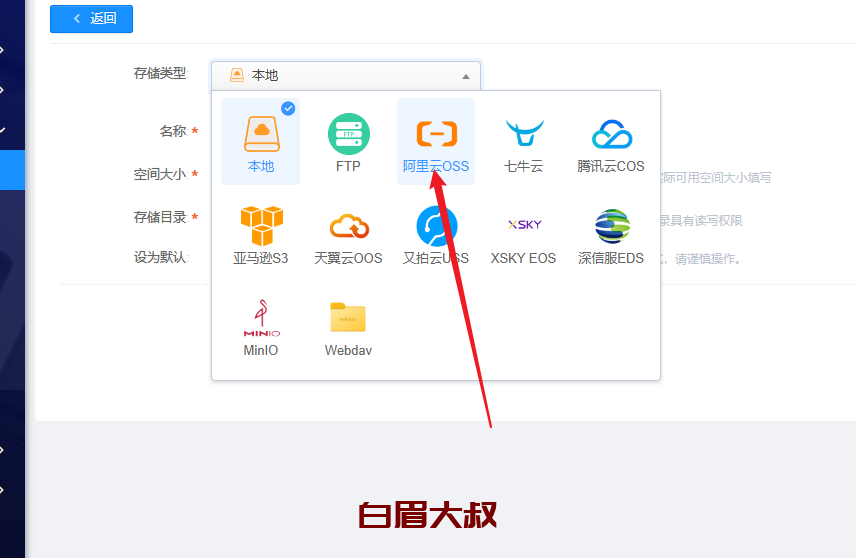Click the 天翼云OOS label text
The width and height of the screenshot is (856, 558).
[348, 258]
